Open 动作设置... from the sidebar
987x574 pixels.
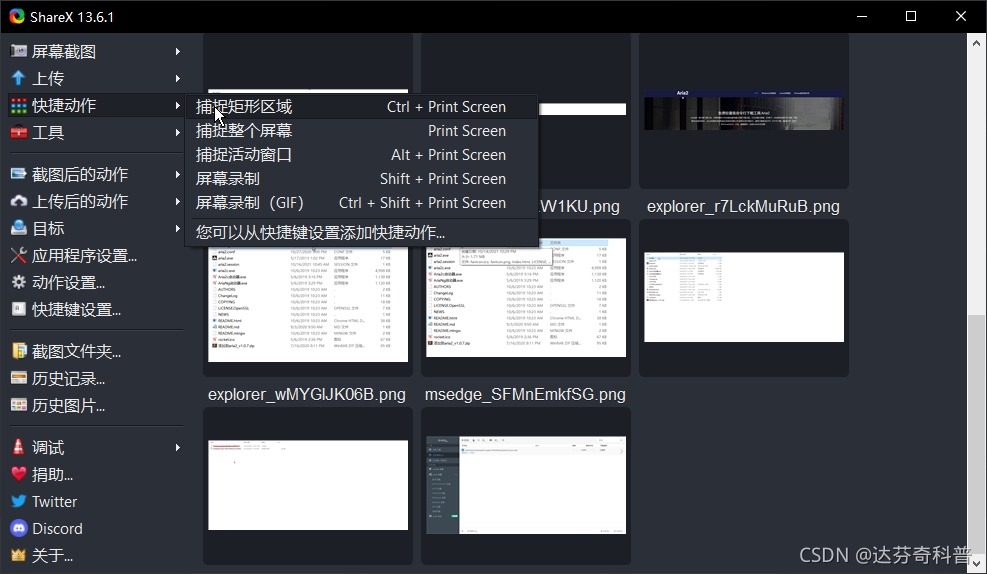pyautogui.click(x=69, y=283)
